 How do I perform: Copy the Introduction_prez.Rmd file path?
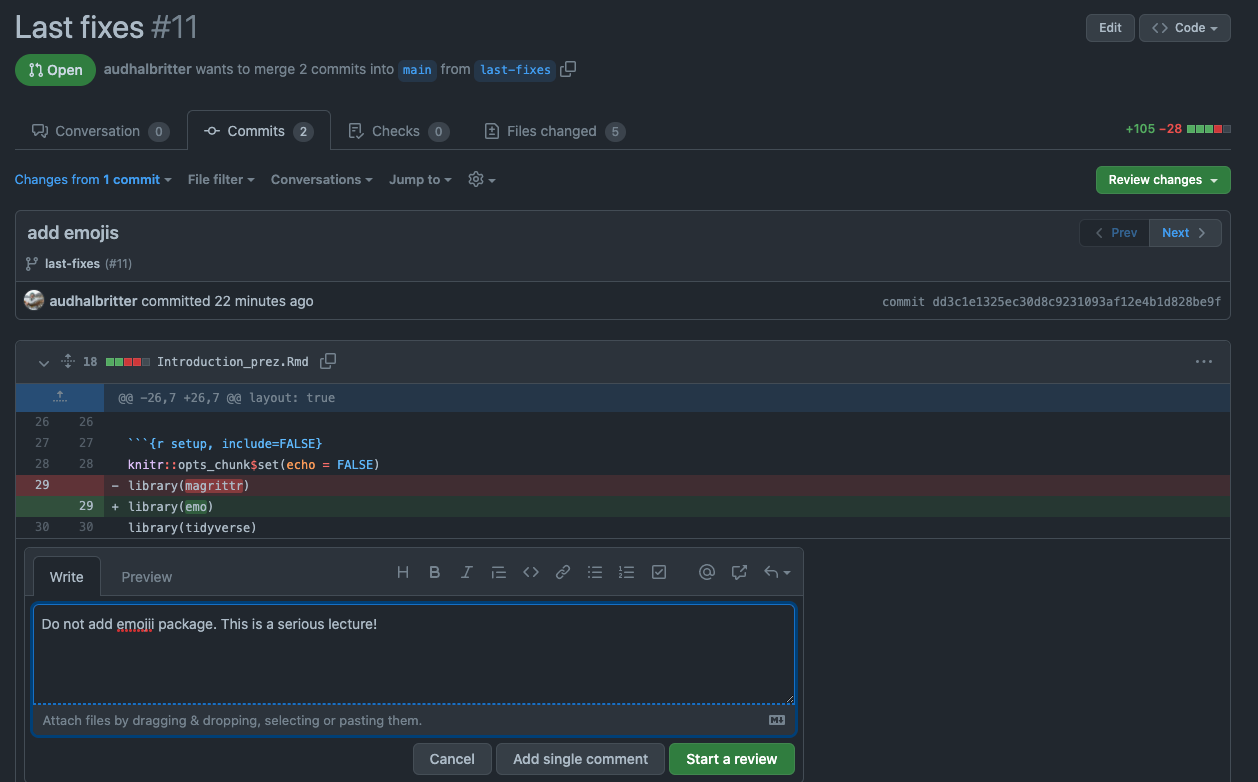[x=328, y=361]
